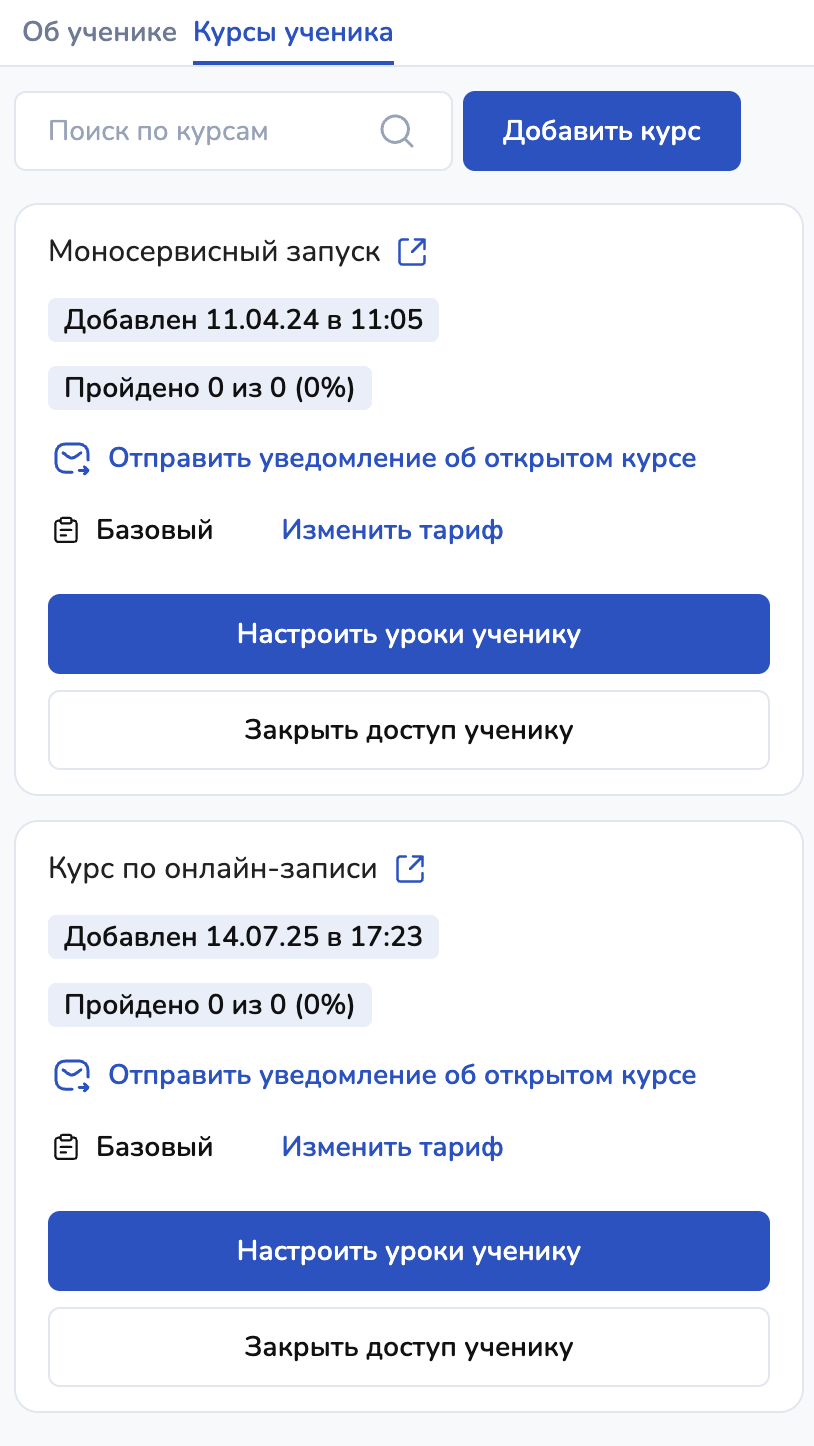The image size is (814, 1446).
Task: Click the search magnifier icon
Action: (397, 131)
